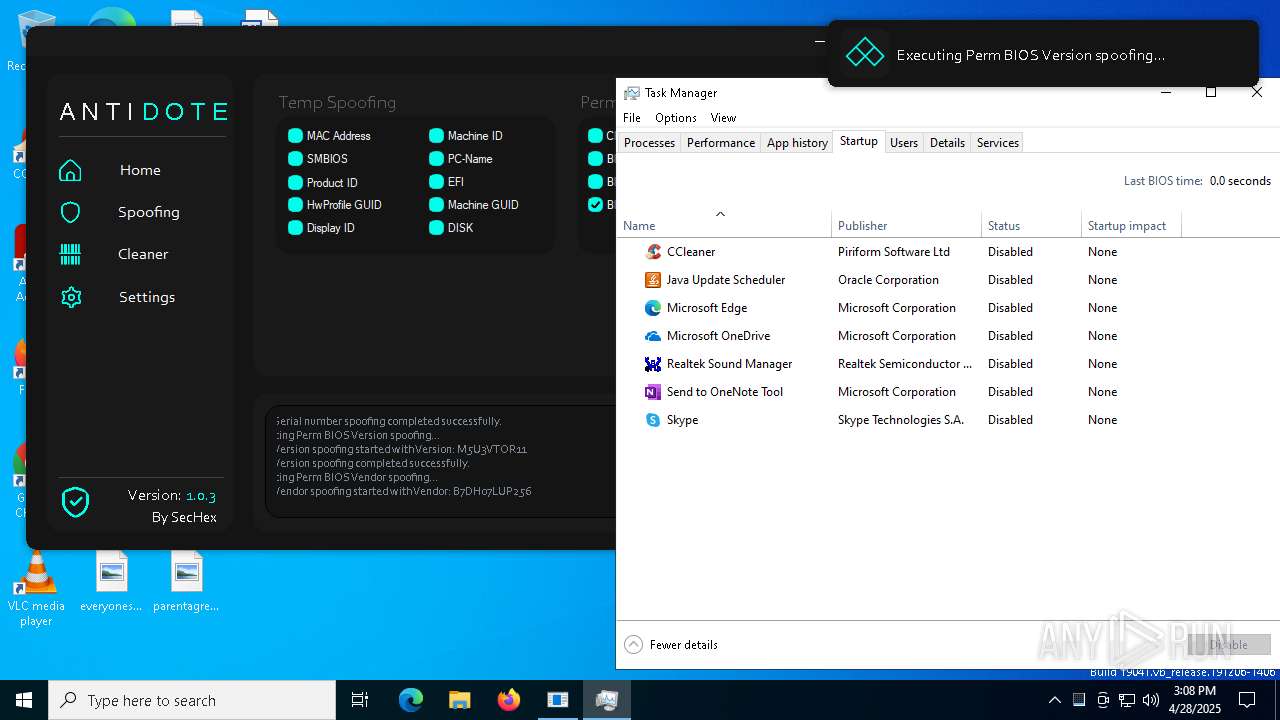1280x720 pixels.
Task: Click Disabled status in the Skype row
Action: [x=1010, y=420]
